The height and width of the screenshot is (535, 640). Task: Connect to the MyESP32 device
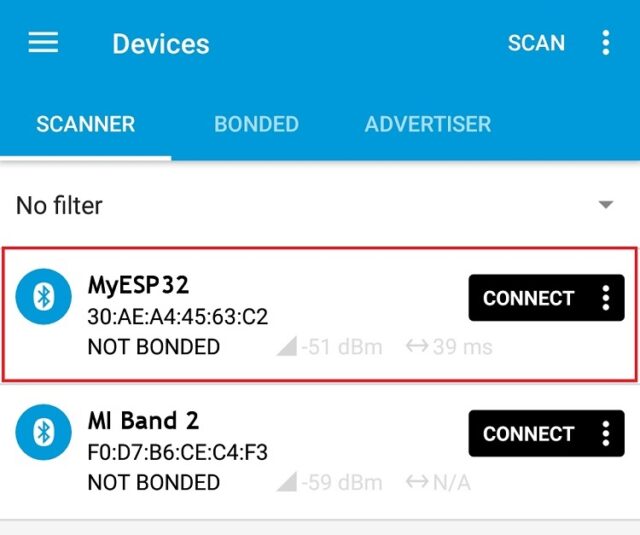[529, 298]
